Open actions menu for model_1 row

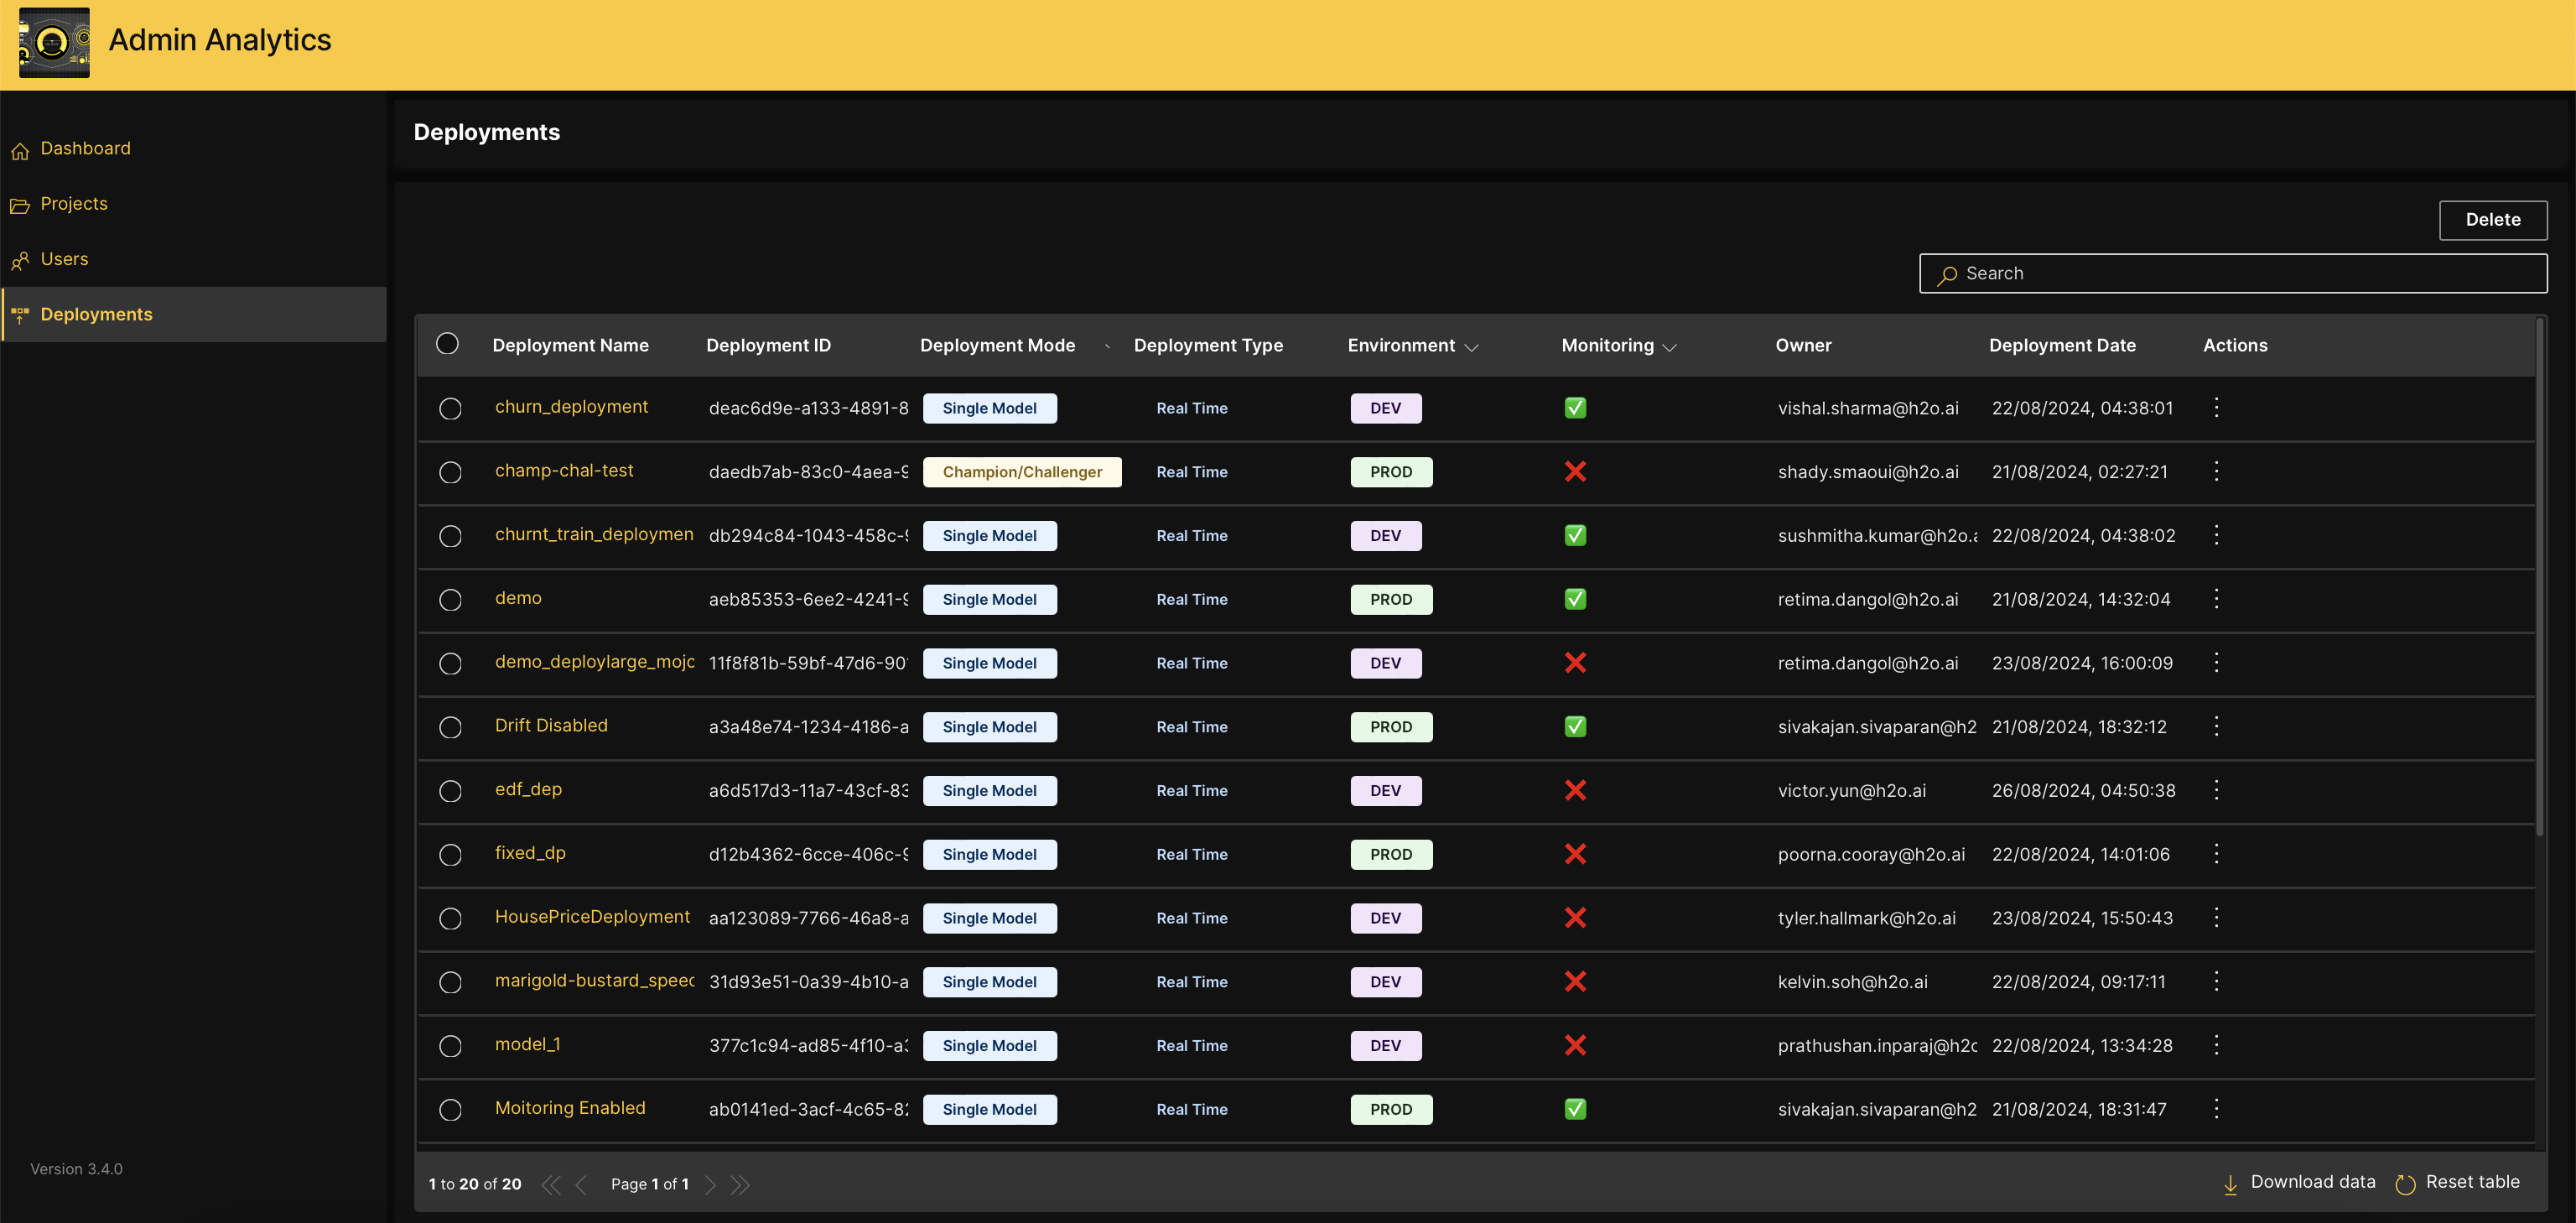tap(2216, 1045)
